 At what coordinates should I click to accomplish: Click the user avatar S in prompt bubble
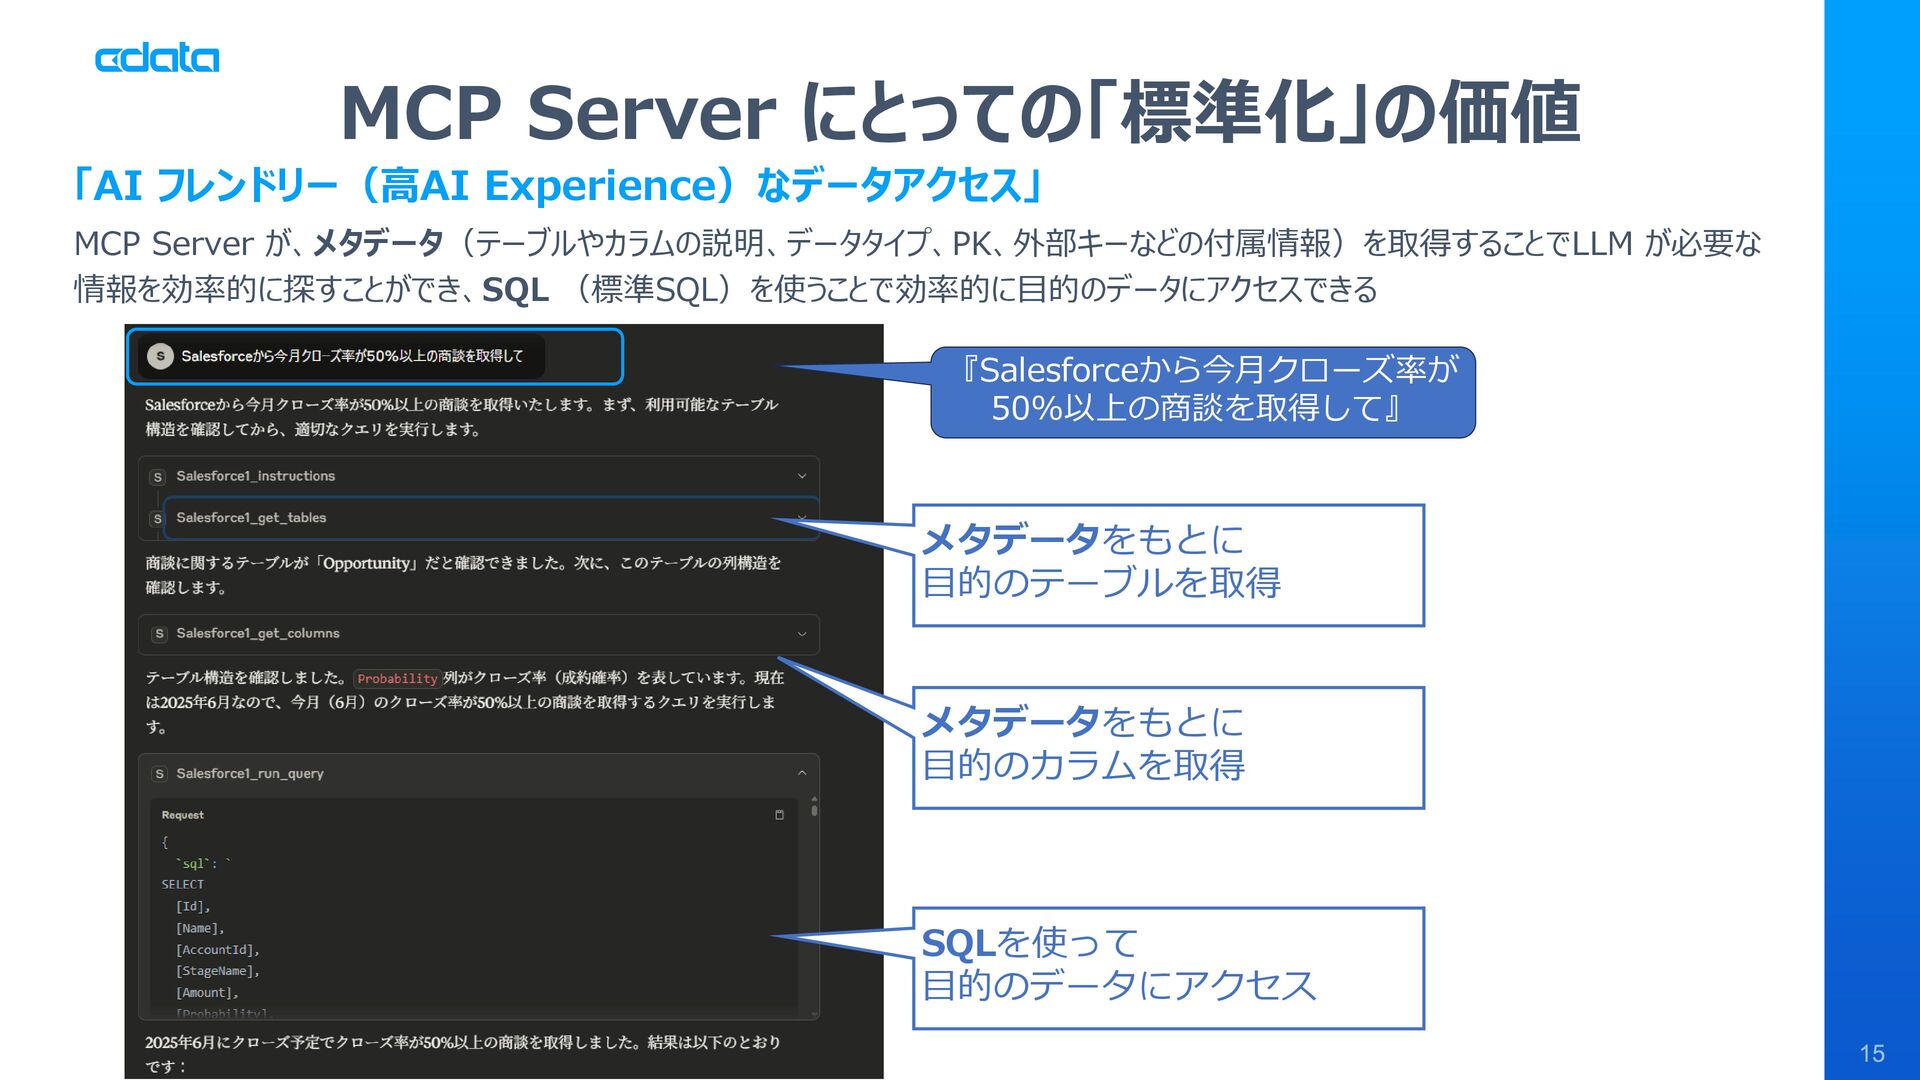160,356
